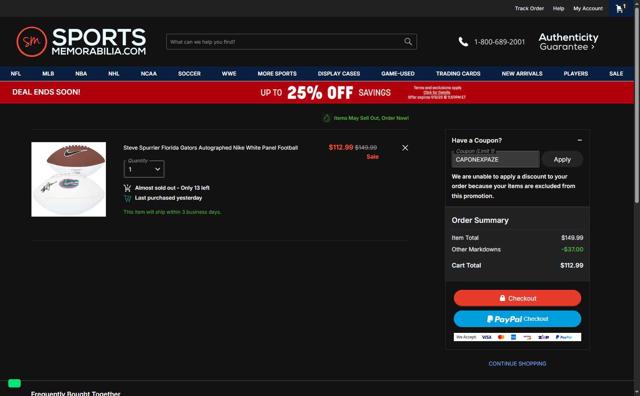Focus the coupon code input field

point(495,159)
